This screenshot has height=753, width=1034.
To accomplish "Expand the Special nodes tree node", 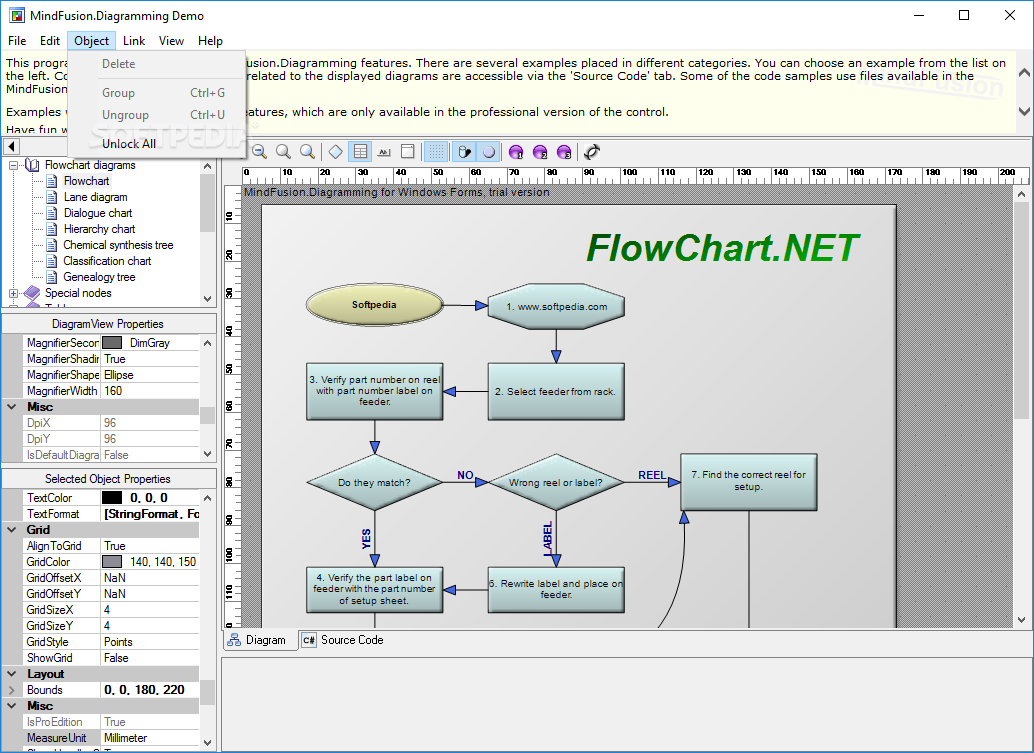I will point(13,293).
